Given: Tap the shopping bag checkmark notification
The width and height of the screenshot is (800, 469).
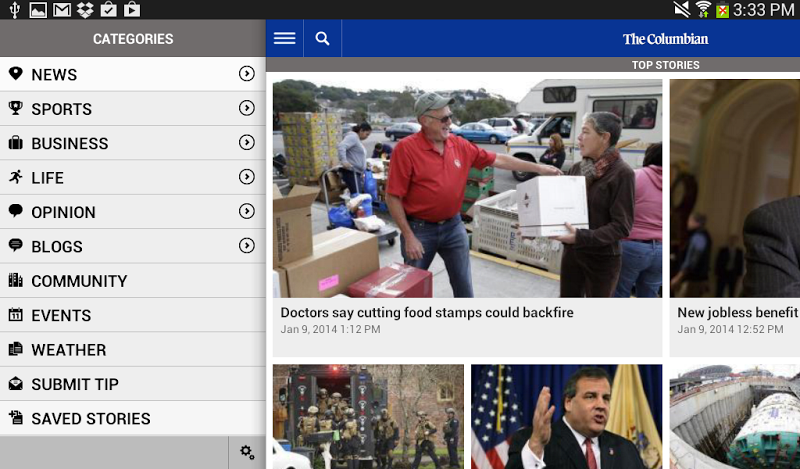Looking at the screenshot, I should pos(108,10).
